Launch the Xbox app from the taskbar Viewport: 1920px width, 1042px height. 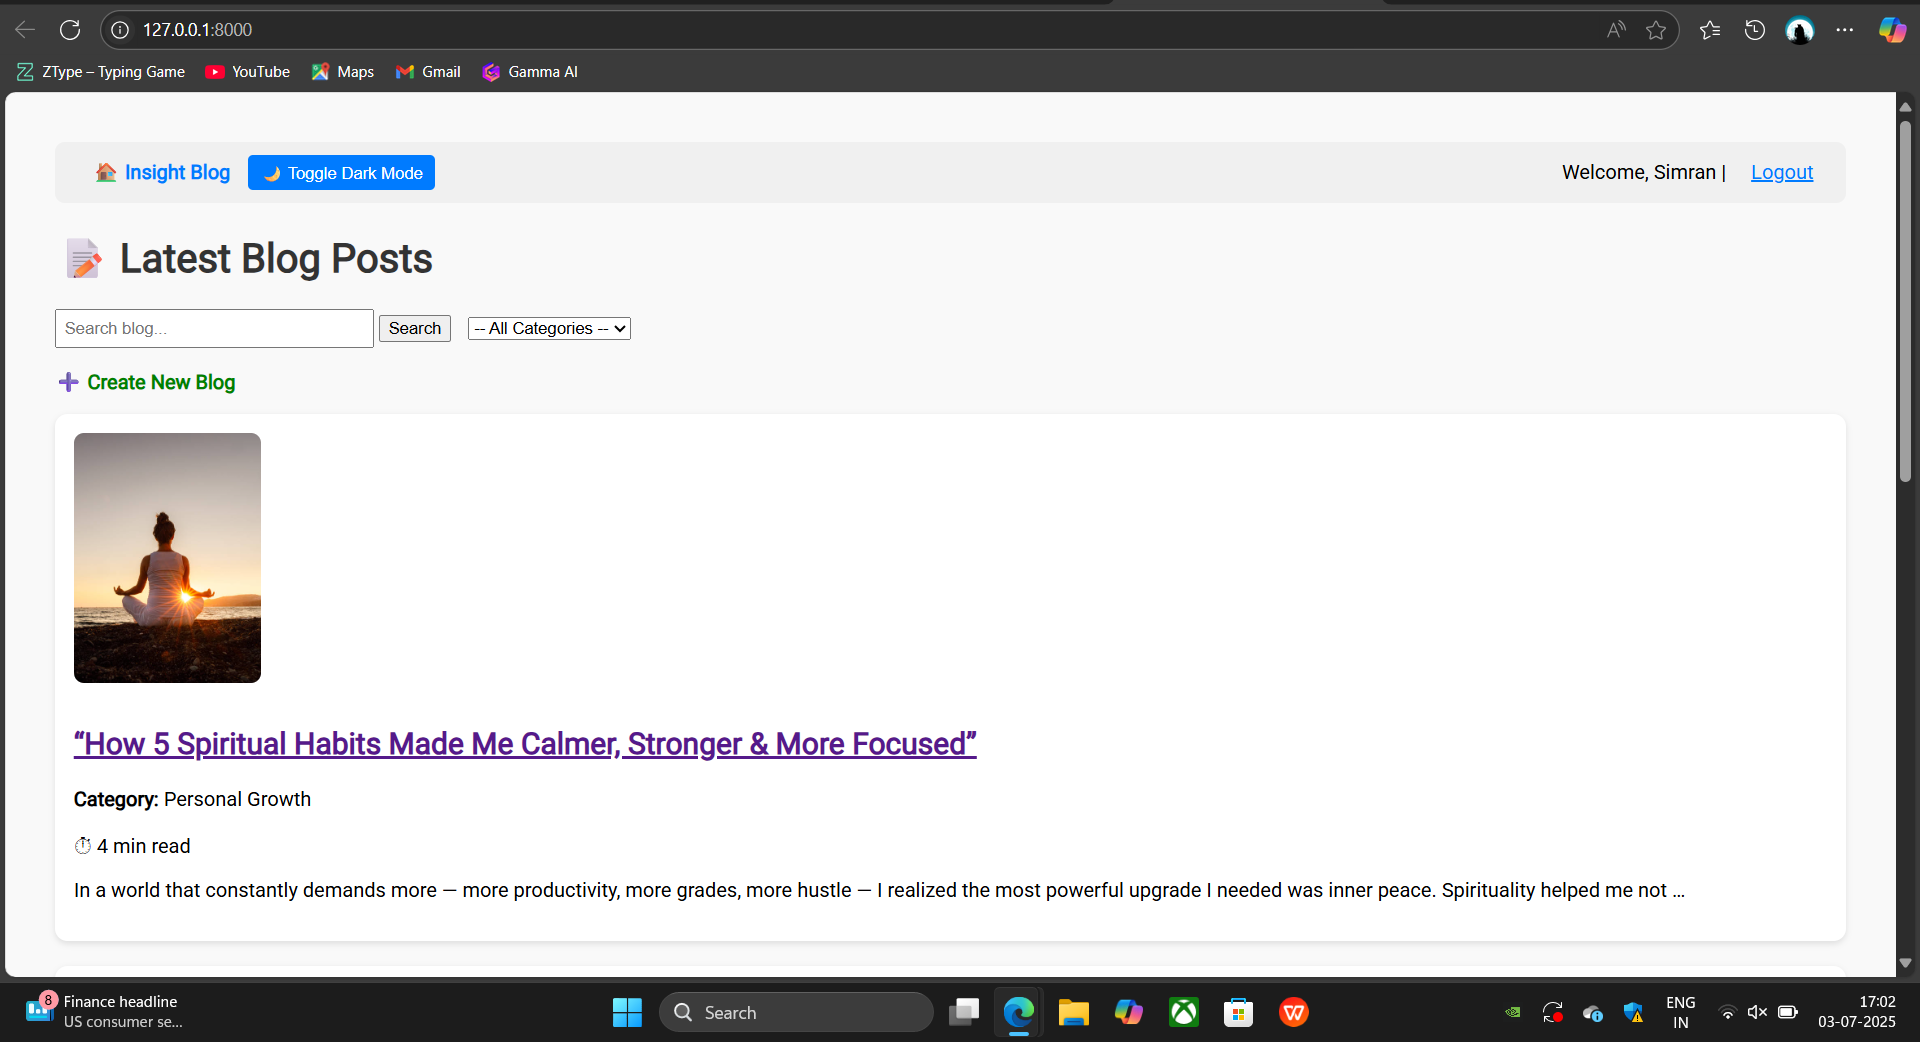point(1184,1012)
